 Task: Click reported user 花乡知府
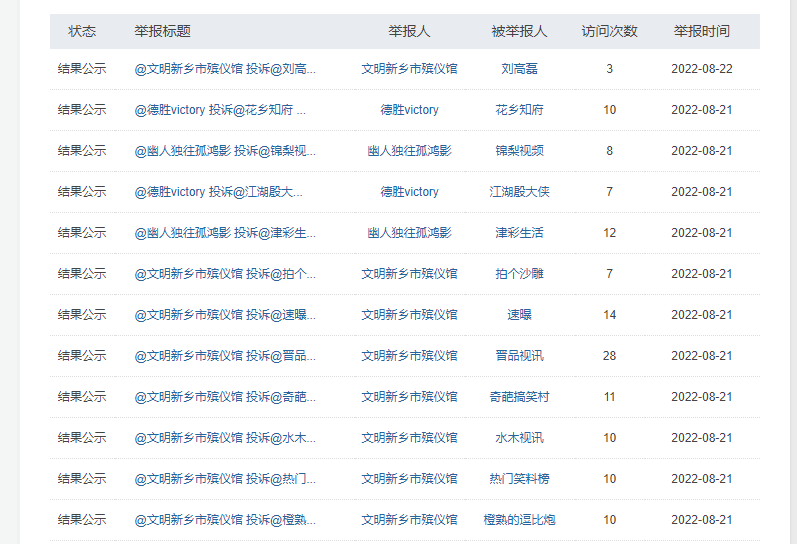coord(519,110)
